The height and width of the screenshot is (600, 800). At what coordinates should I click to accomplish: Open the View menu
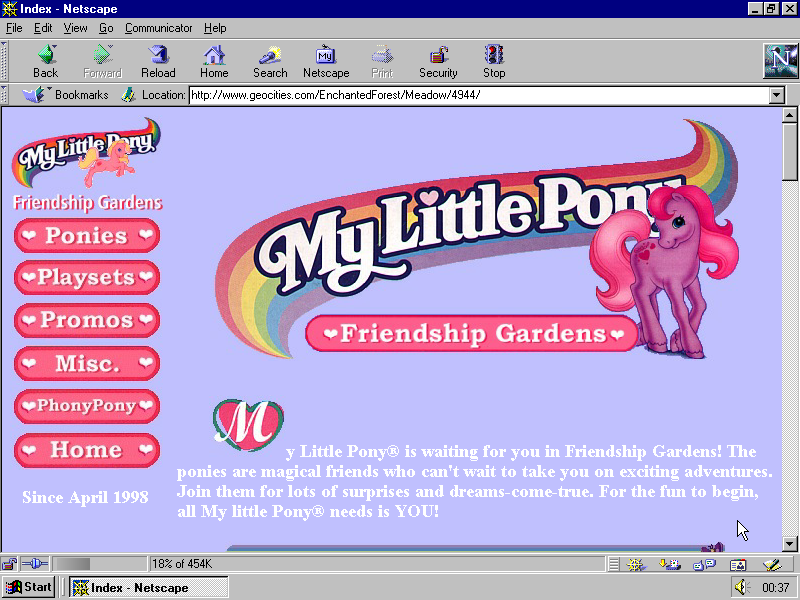(75, 28)
